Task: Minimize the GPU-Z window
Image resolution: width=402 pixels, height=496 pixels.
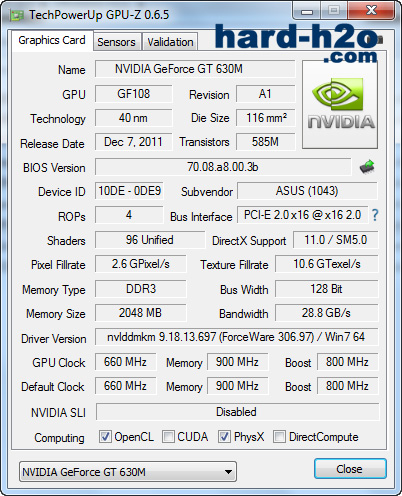Action: tap(307, 11)
